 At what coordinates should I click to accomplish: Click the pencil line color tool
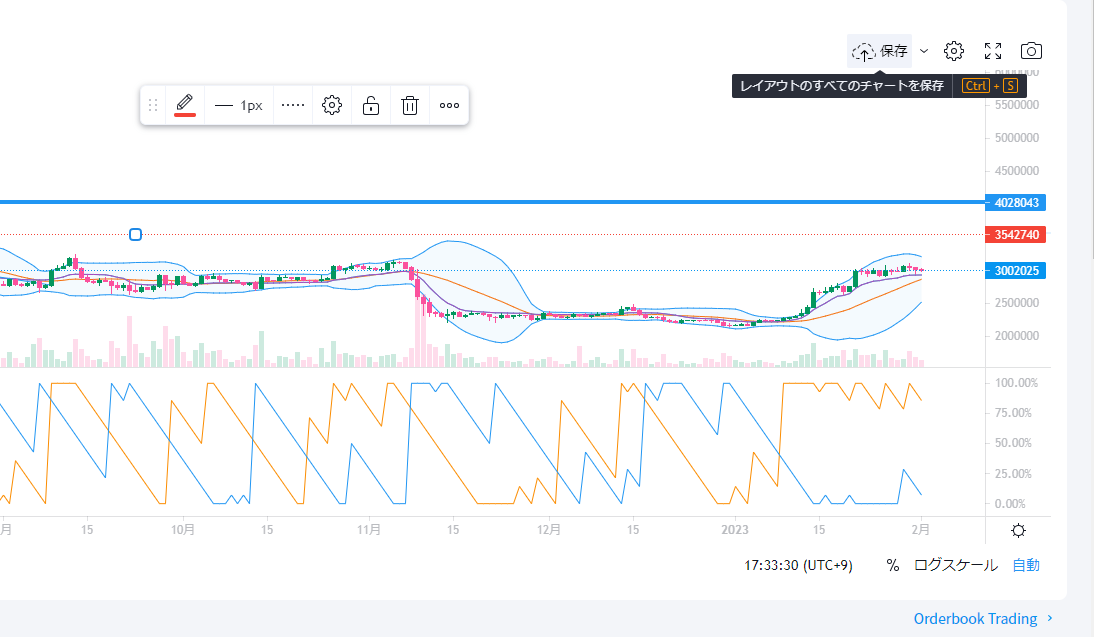(x=185, y=105)
